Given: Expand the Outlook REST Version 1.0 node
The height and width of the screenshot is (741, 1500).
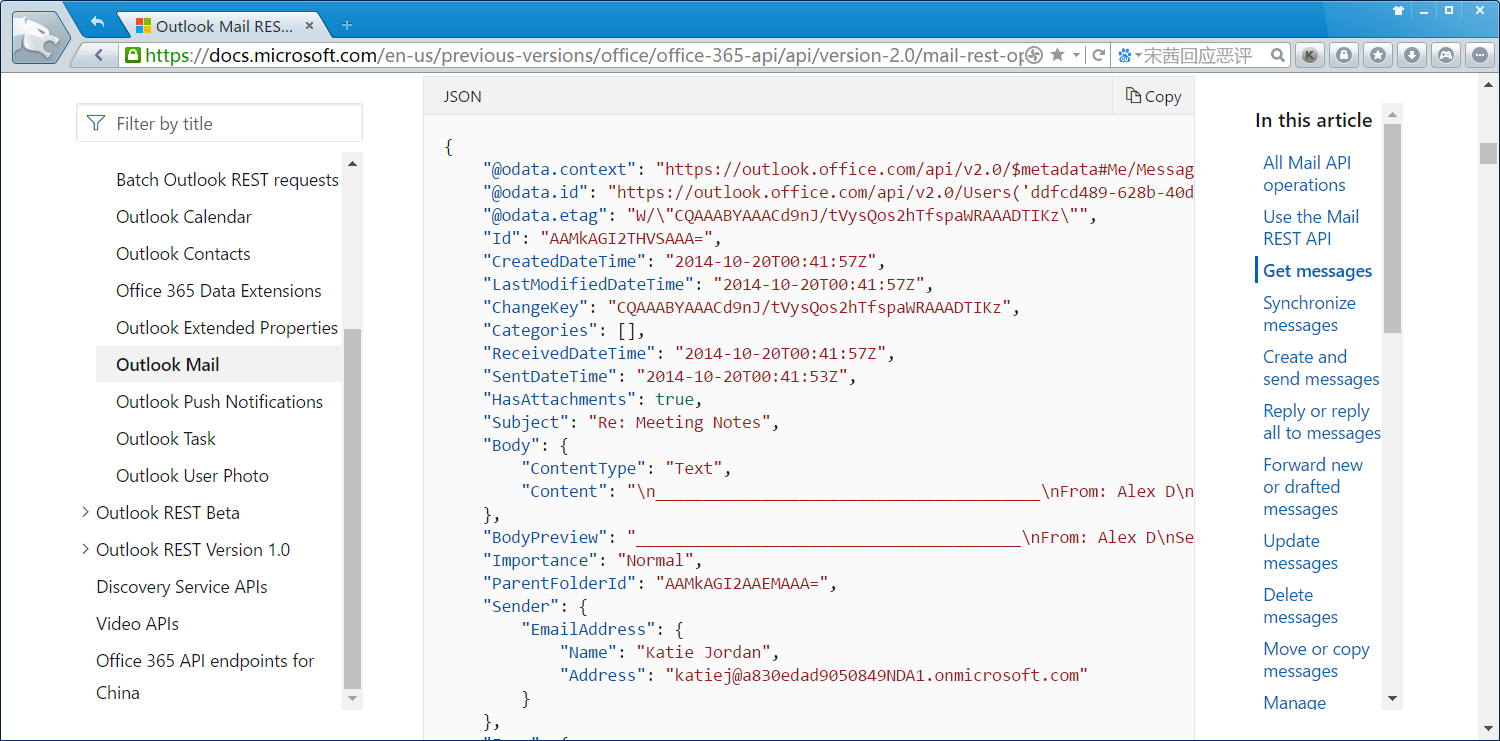Looking at the screenshot, I should (x=85, y=550).
